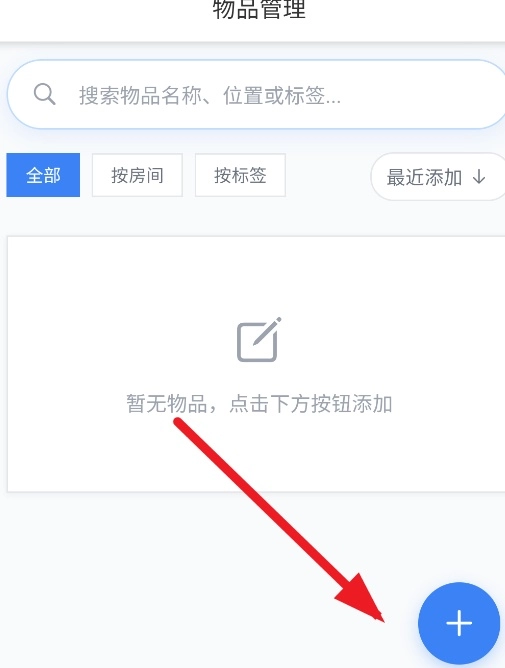505x668 pixels.
Task: Select the 全部 filter tab
Action: point(43,175)
